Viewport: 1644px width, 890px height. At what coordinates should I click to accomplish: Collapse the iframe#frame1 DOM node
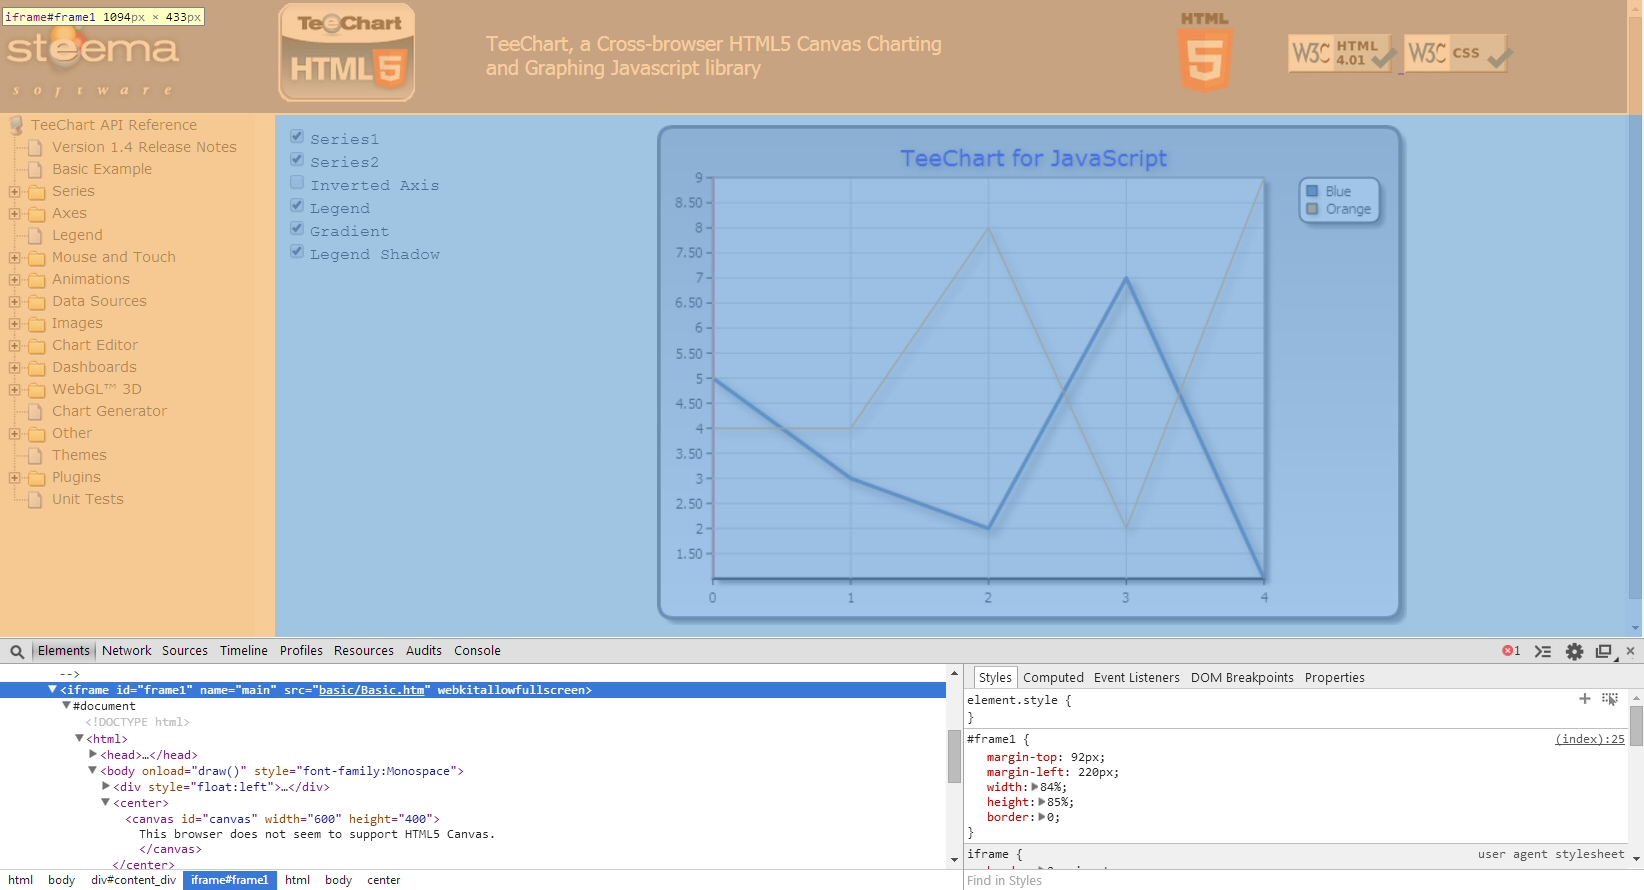(x=52, y=690)
